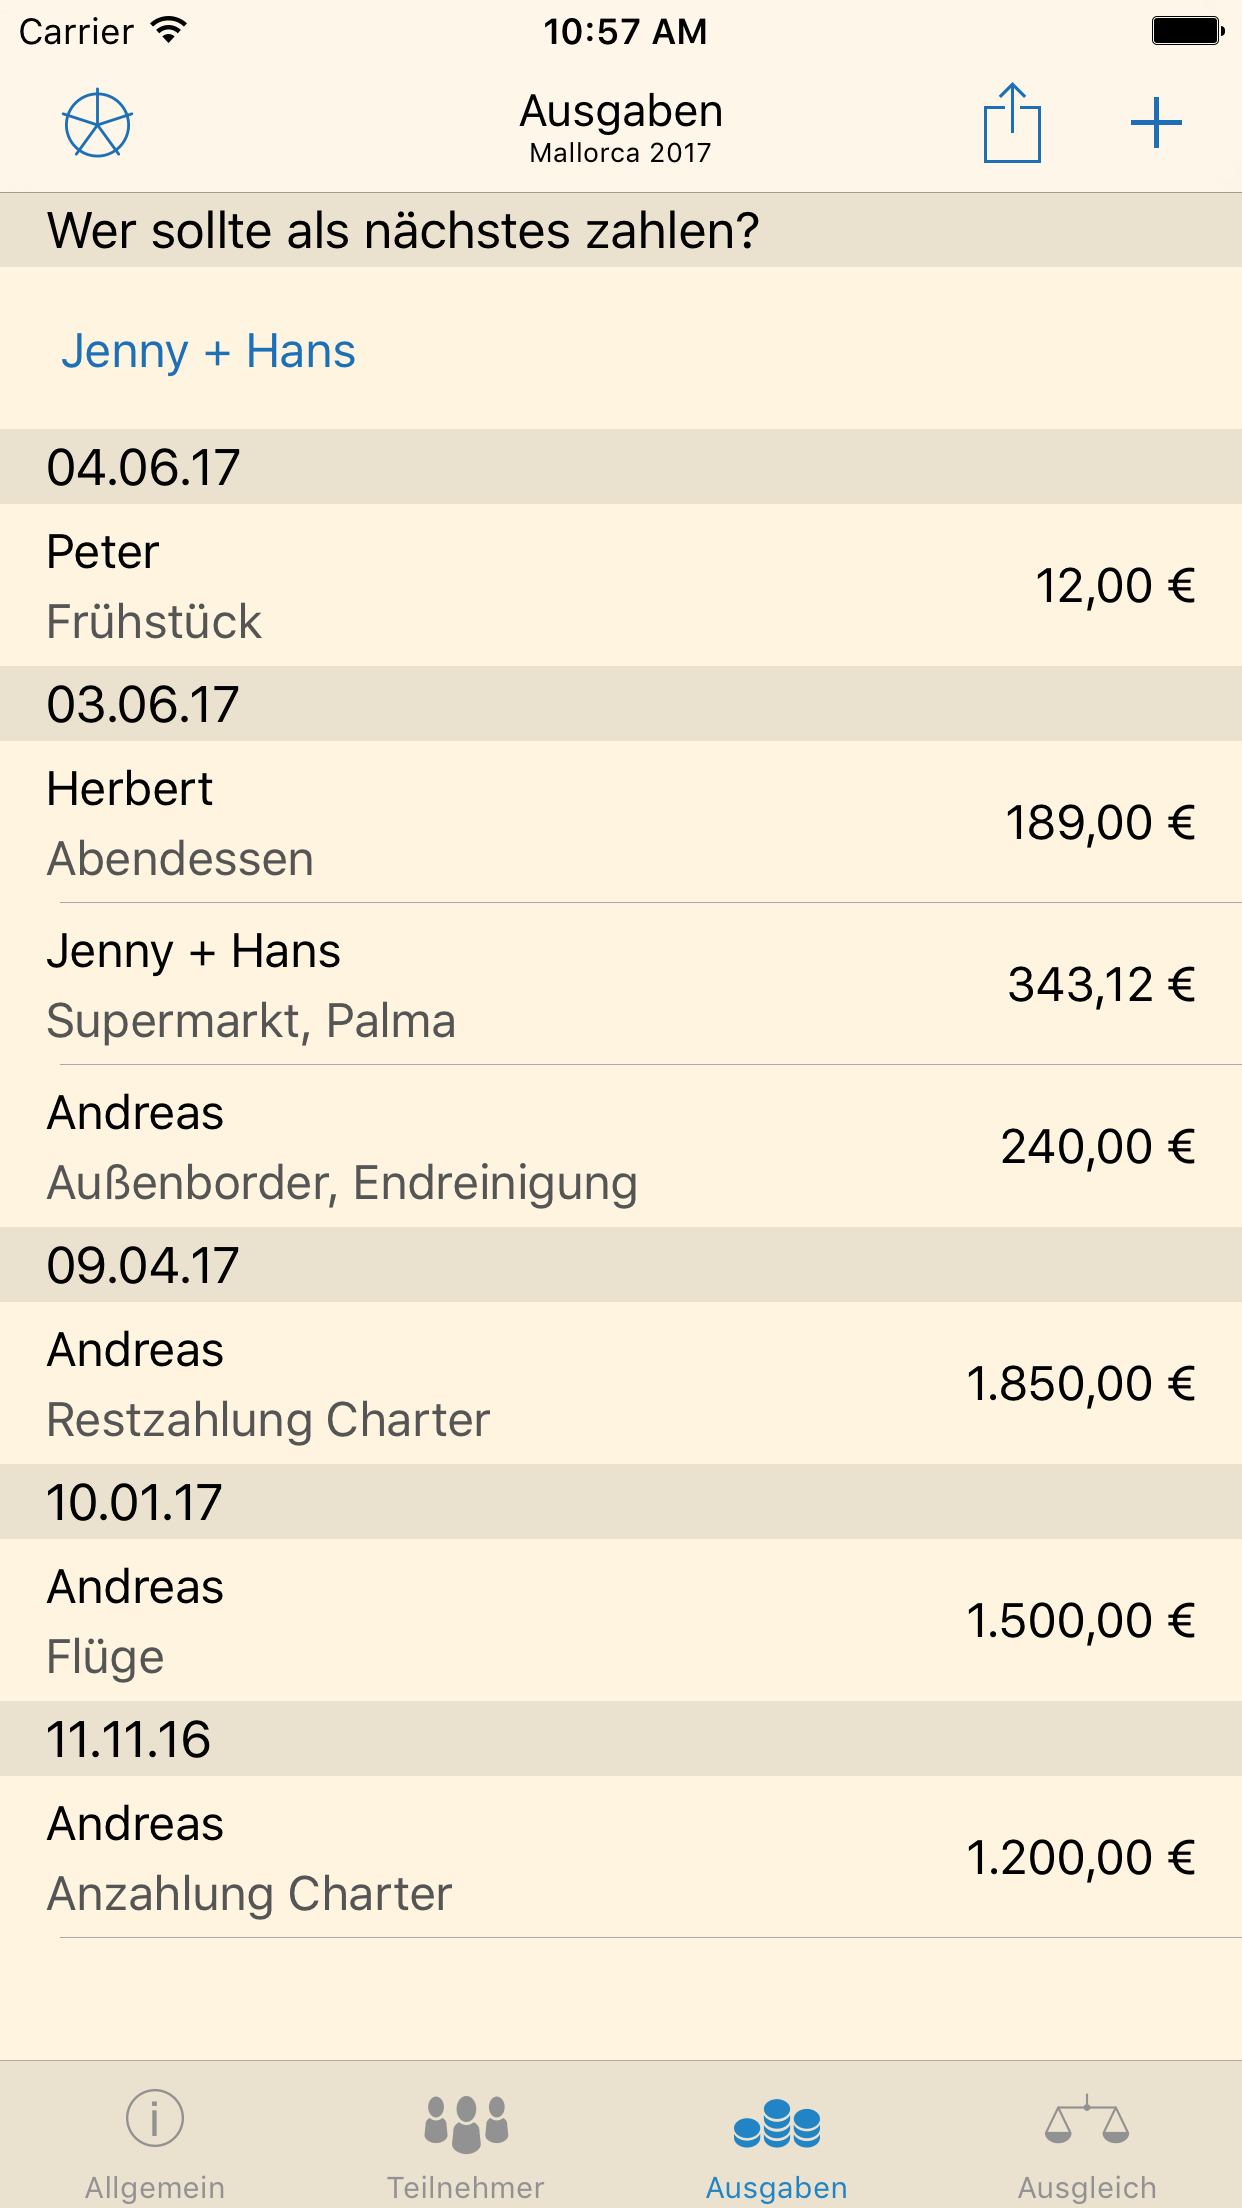Image resolution: width=1242 pixels, height=2208 pixels.
Task: Tap the Ausgaben Mallorca 2017 title
Action: [621, 127]
